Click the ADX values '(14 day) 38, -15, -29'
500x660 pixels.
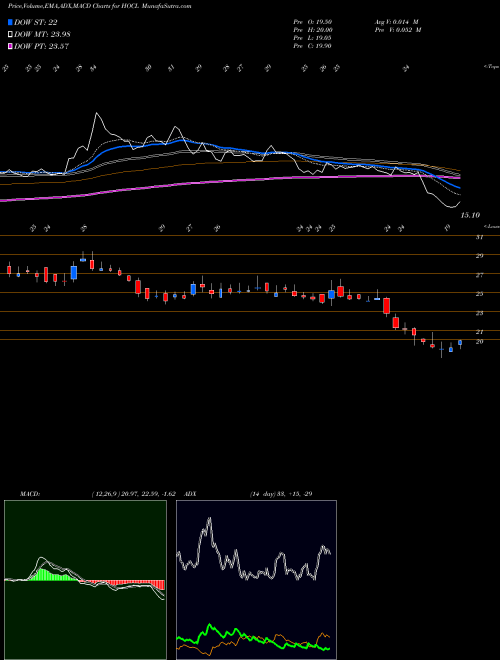pos(281,494)
